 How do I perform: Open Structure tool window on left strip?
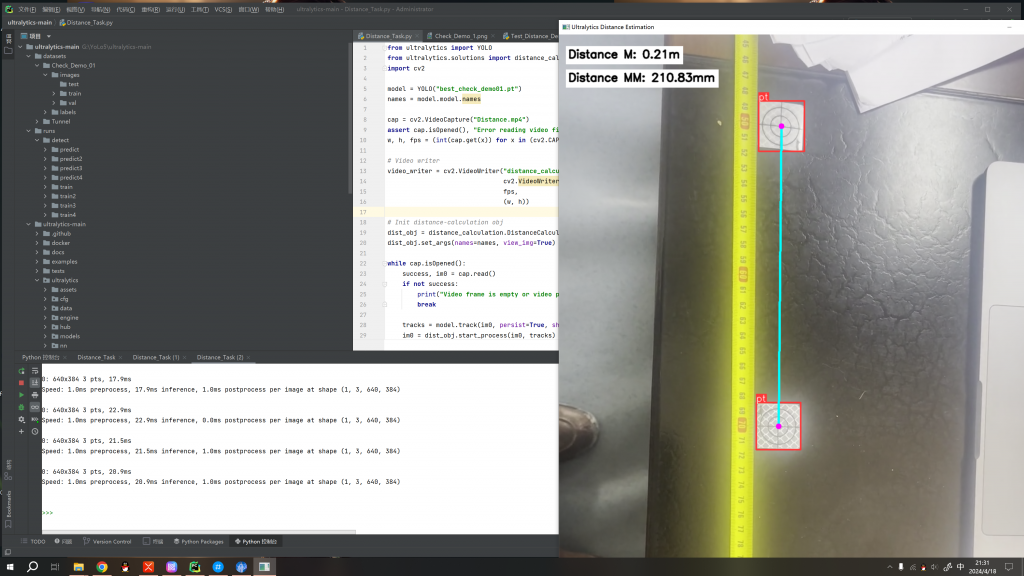coord(8,469)
